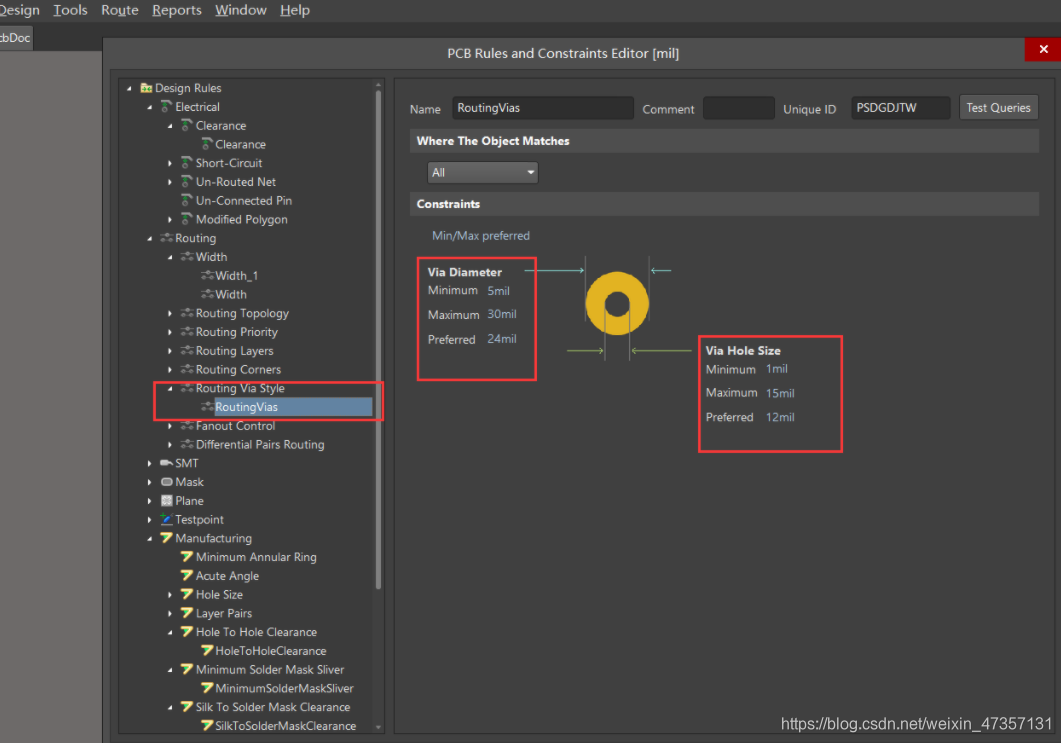Click Via Diameter Minimum value 5mil

click(x=499, y=291)
